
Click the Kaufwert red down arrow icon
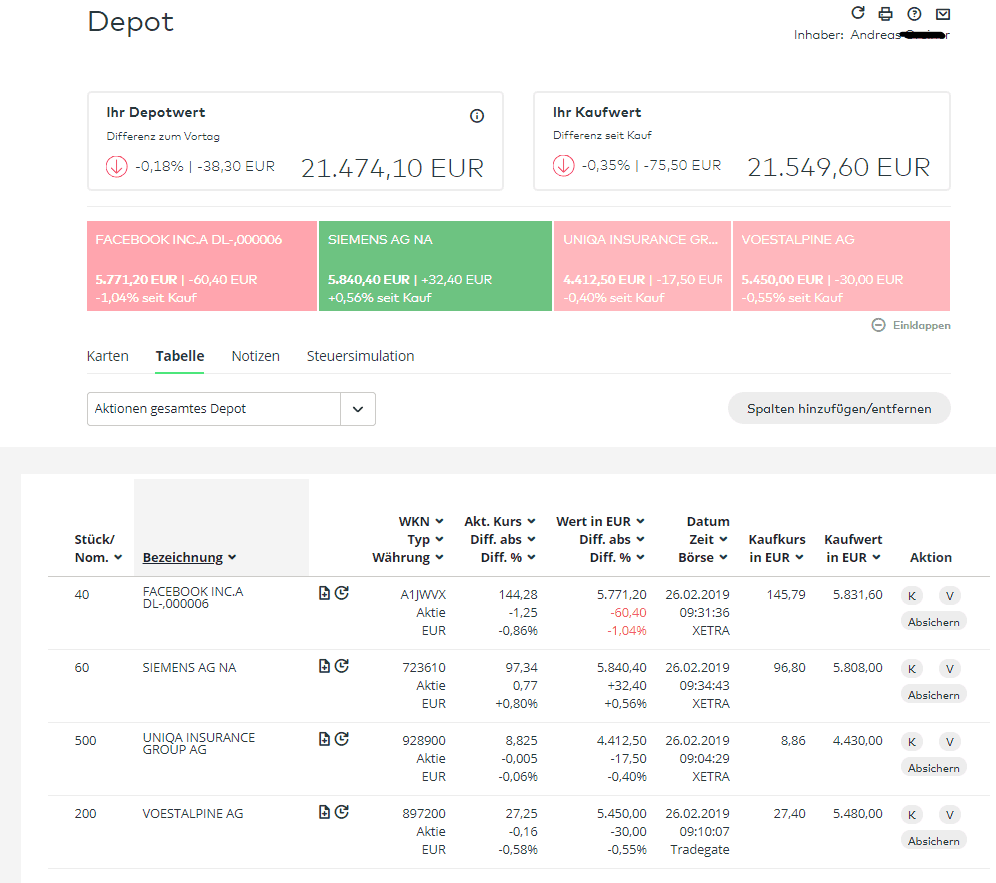tap(563, 166)
